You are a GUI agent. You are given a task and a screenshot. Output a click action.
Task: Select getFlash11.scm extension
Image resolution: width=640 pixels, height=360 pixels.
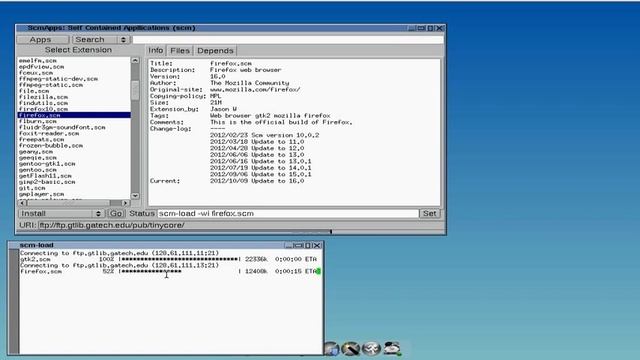point(74,176)
